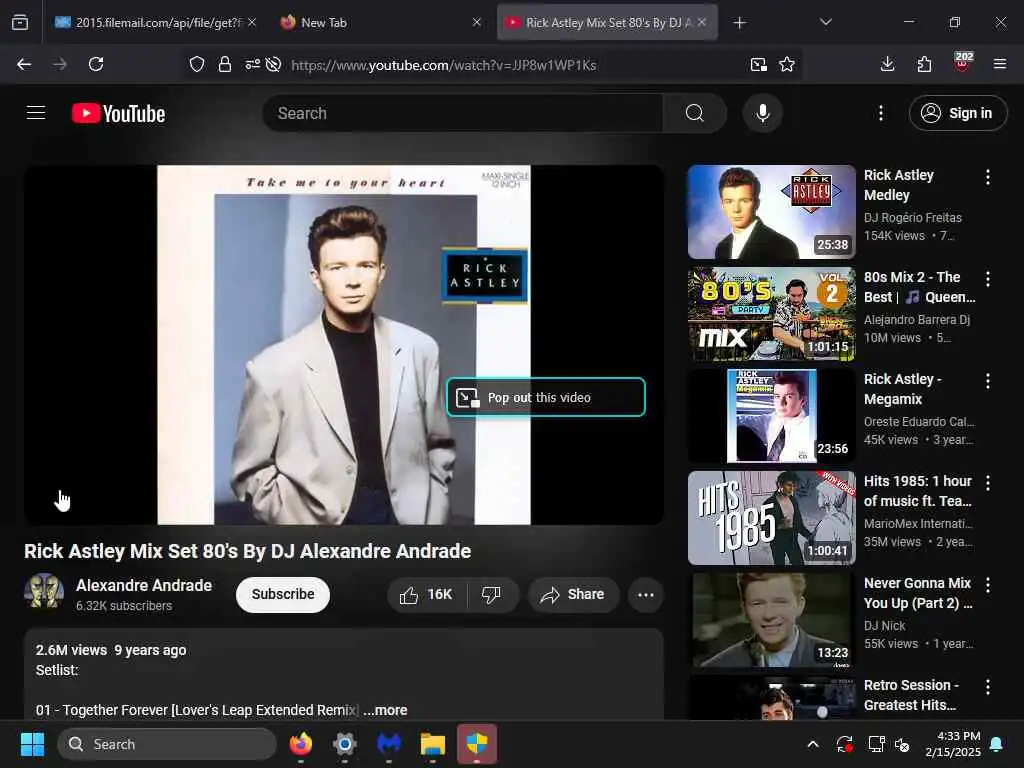Open a new browser tab with plus
This screenshot has width=1024, height=768.
(739, 23)
